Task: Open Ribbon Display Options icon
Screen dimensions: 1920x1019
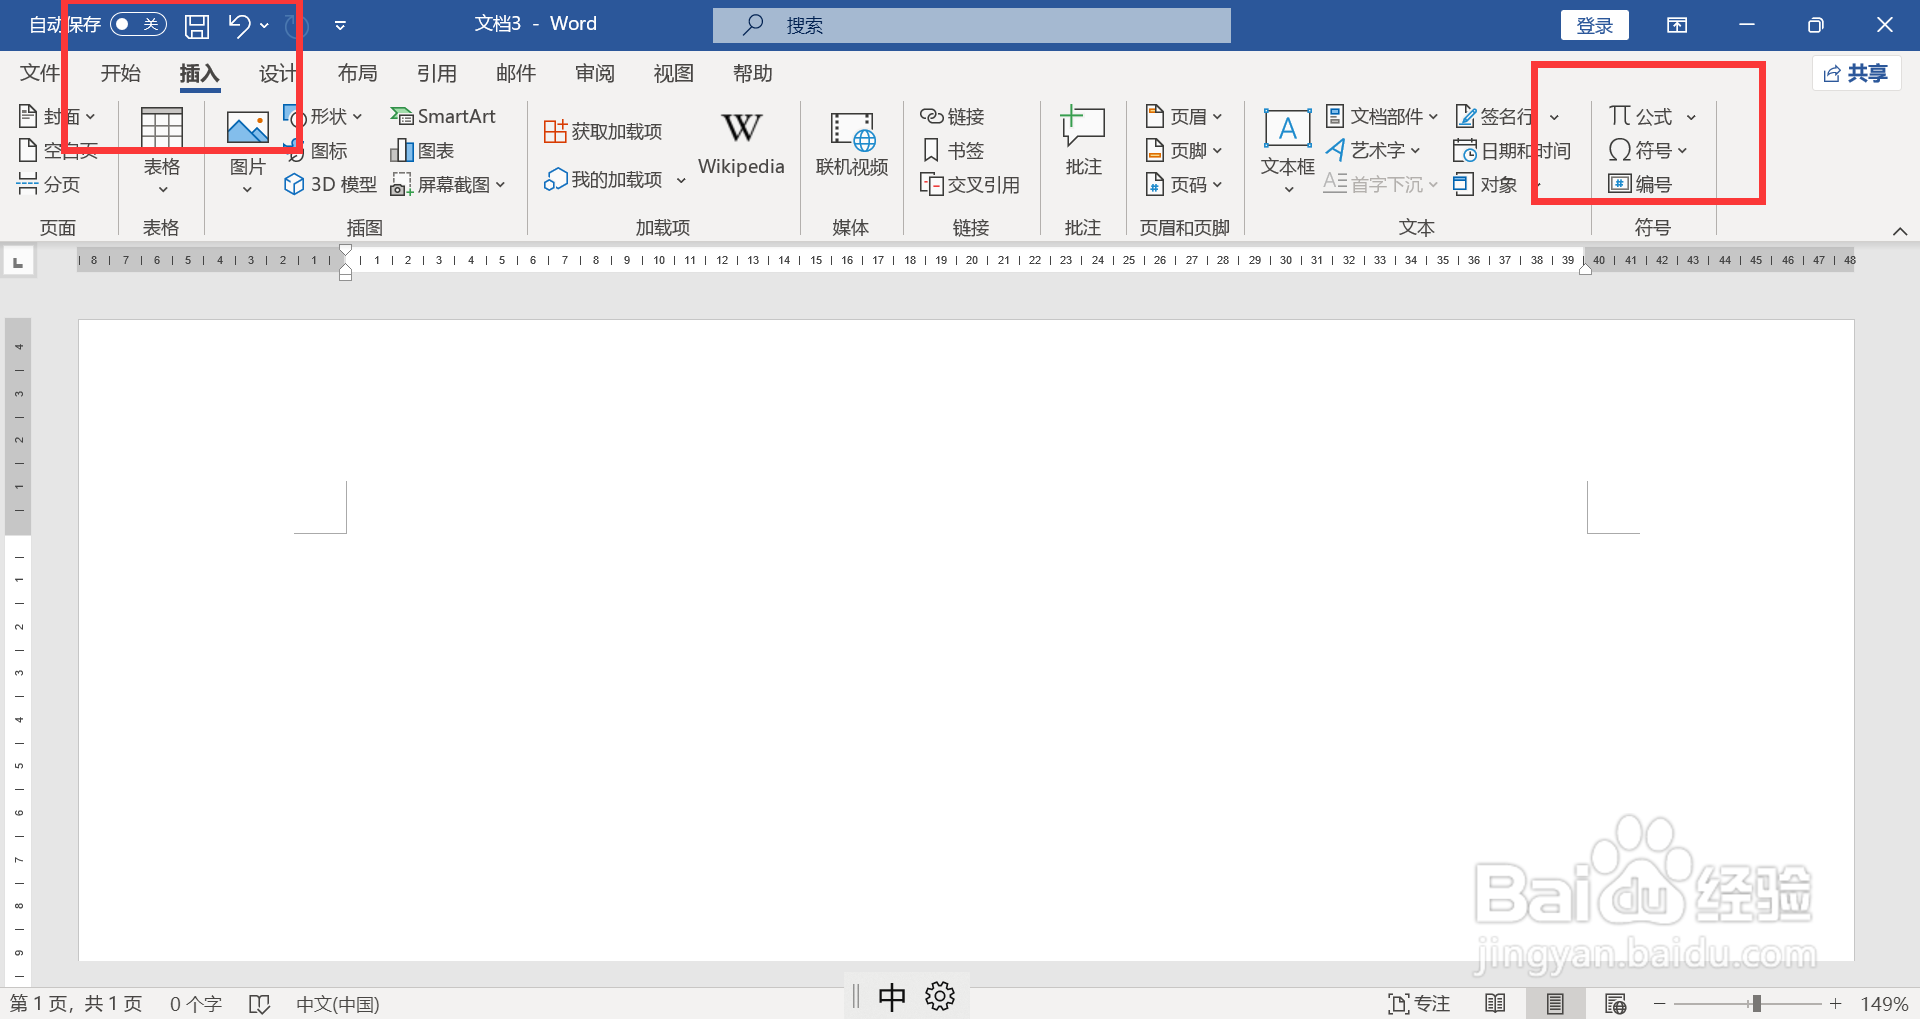Action: [1677, 25]
